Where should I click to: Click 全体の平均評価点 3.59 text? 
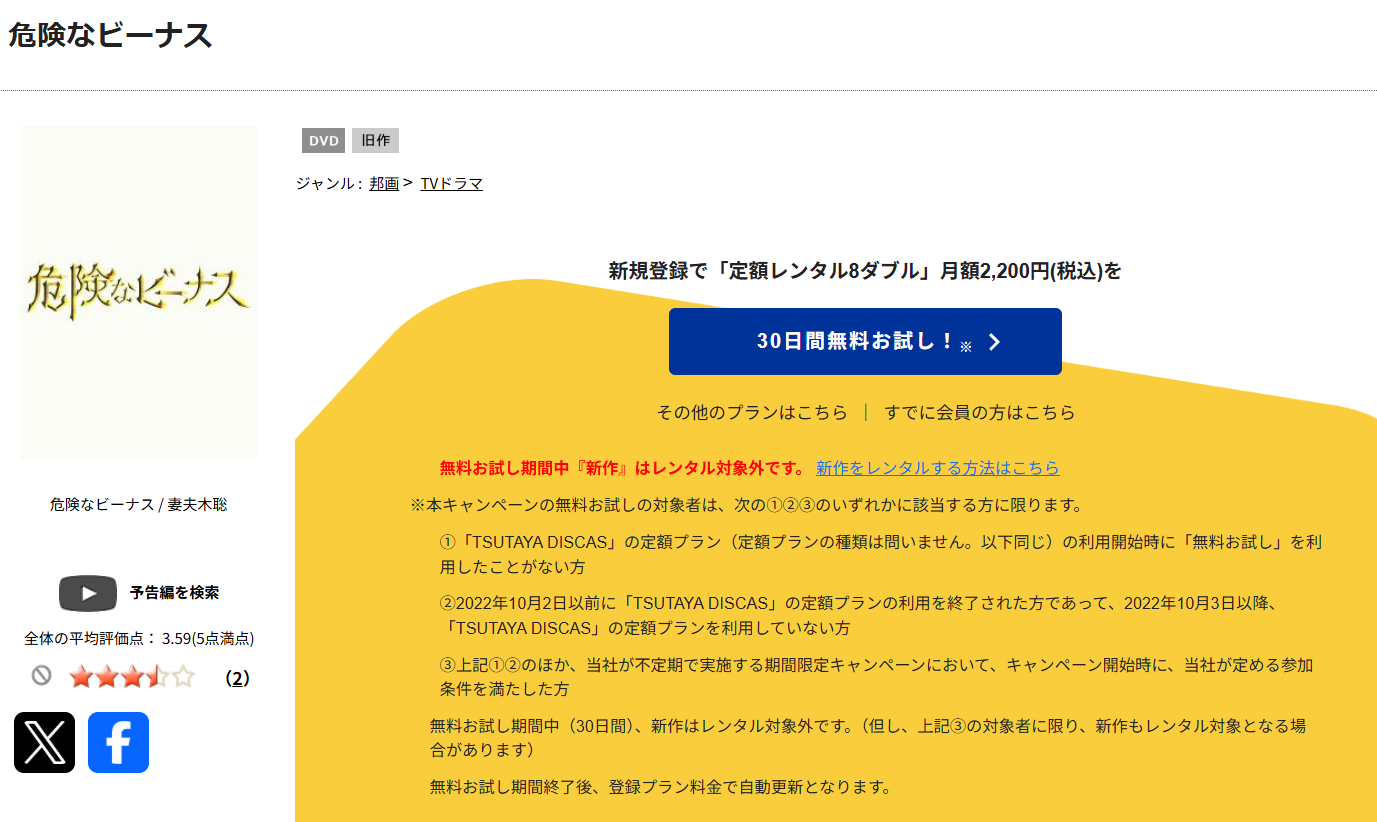click(x=139, y=638)
